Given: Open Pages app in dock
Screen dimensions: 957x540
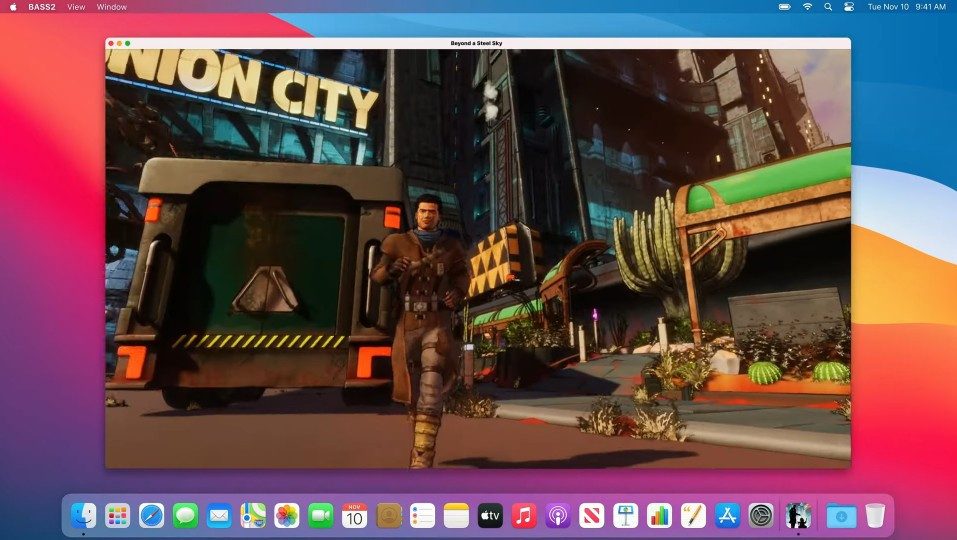Looking at the screenshot, I should pos(693,516).
